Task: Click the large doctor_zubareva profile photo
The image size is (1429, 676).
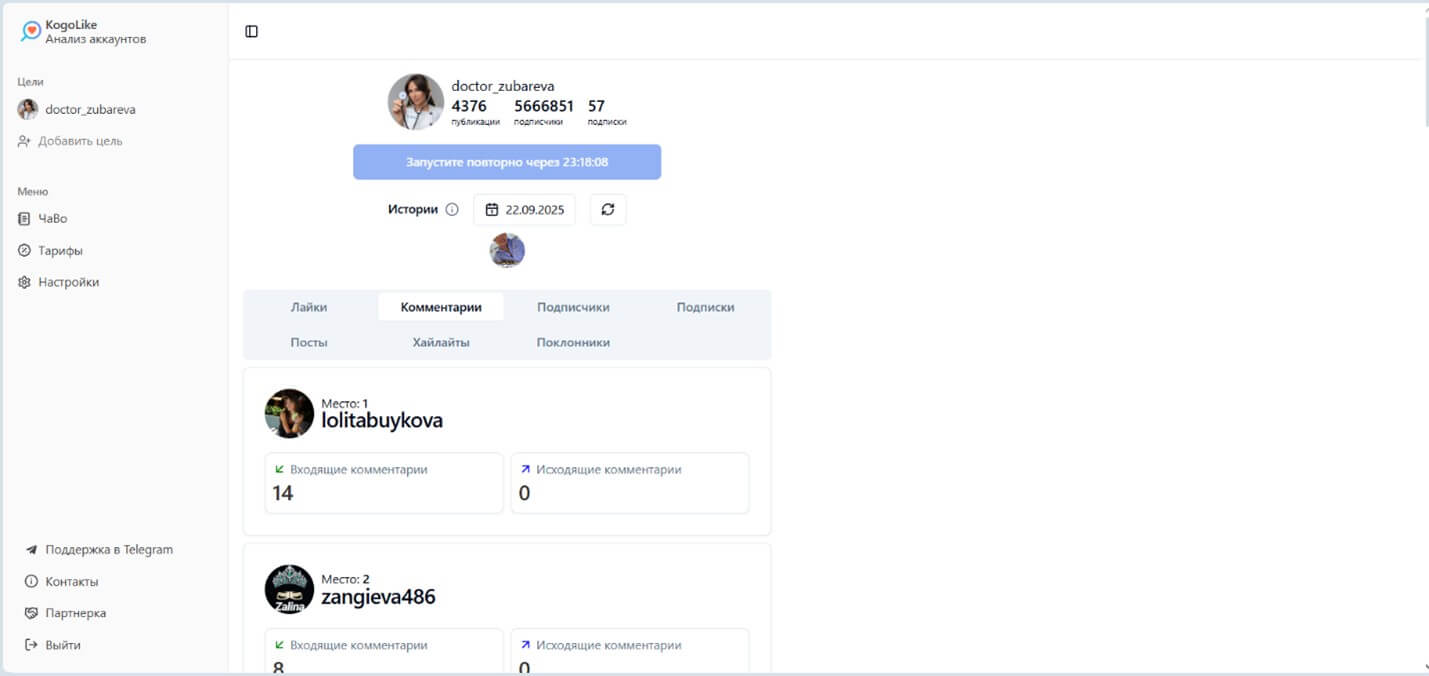Action: point(416,101)
